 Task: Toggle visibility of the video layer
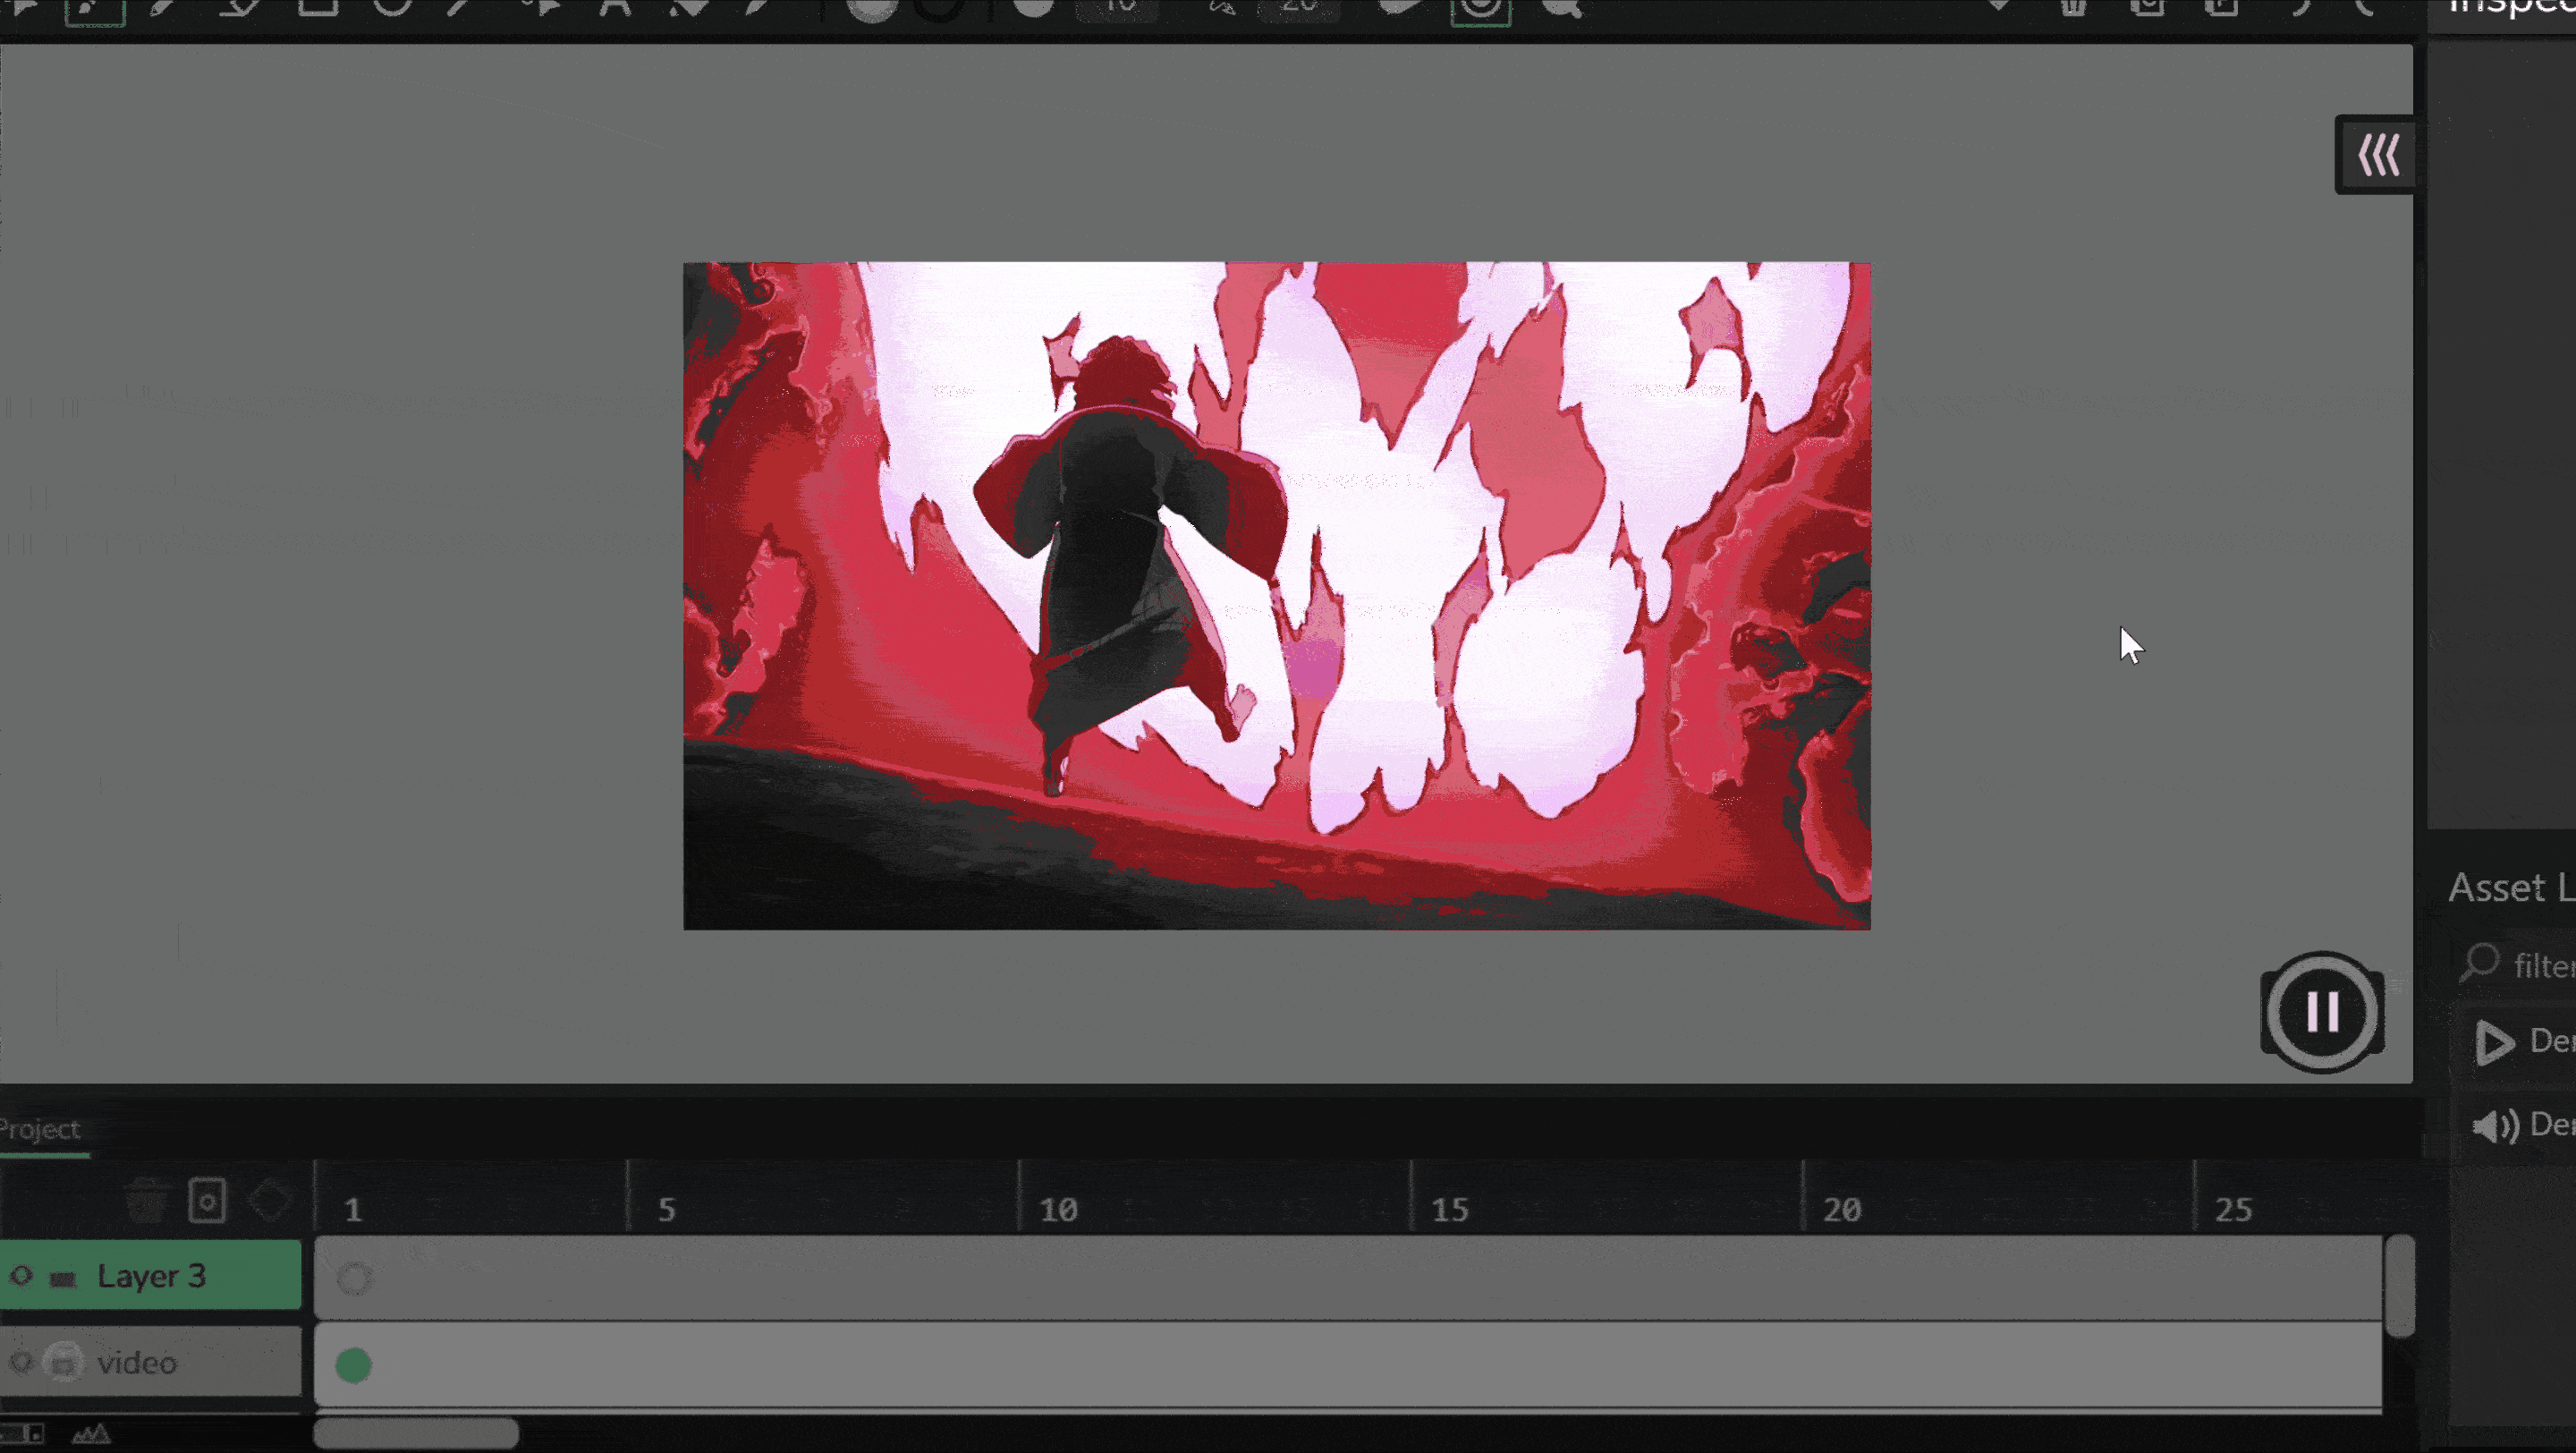click(x=21, y=1362)
